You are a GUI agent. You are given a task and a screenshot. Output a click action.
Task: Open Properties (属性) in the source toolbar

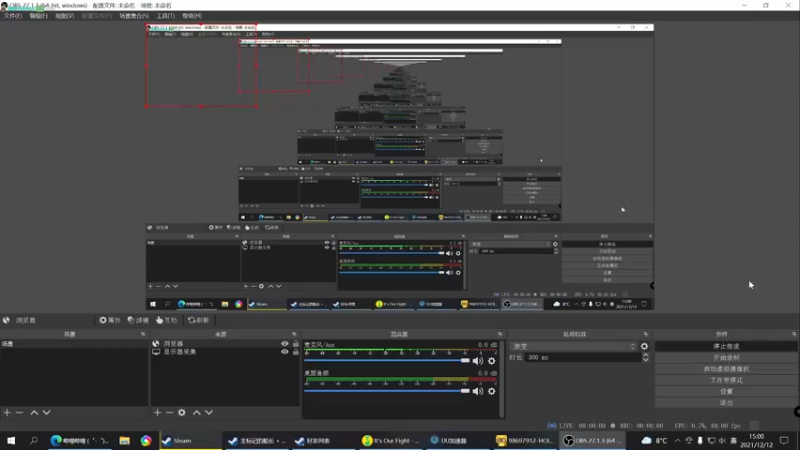[110, 320]
